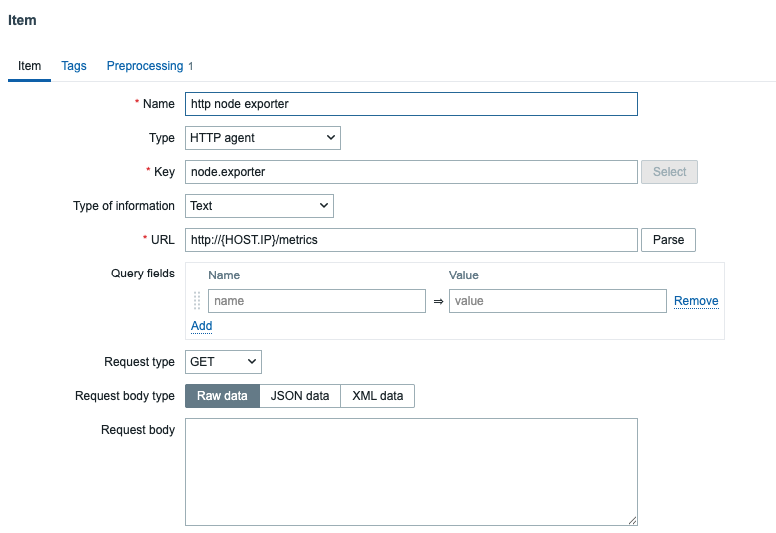Screen dimensions: 776x533
Task: Click inside the Request body textarea
Action: (x=411, y=471)
